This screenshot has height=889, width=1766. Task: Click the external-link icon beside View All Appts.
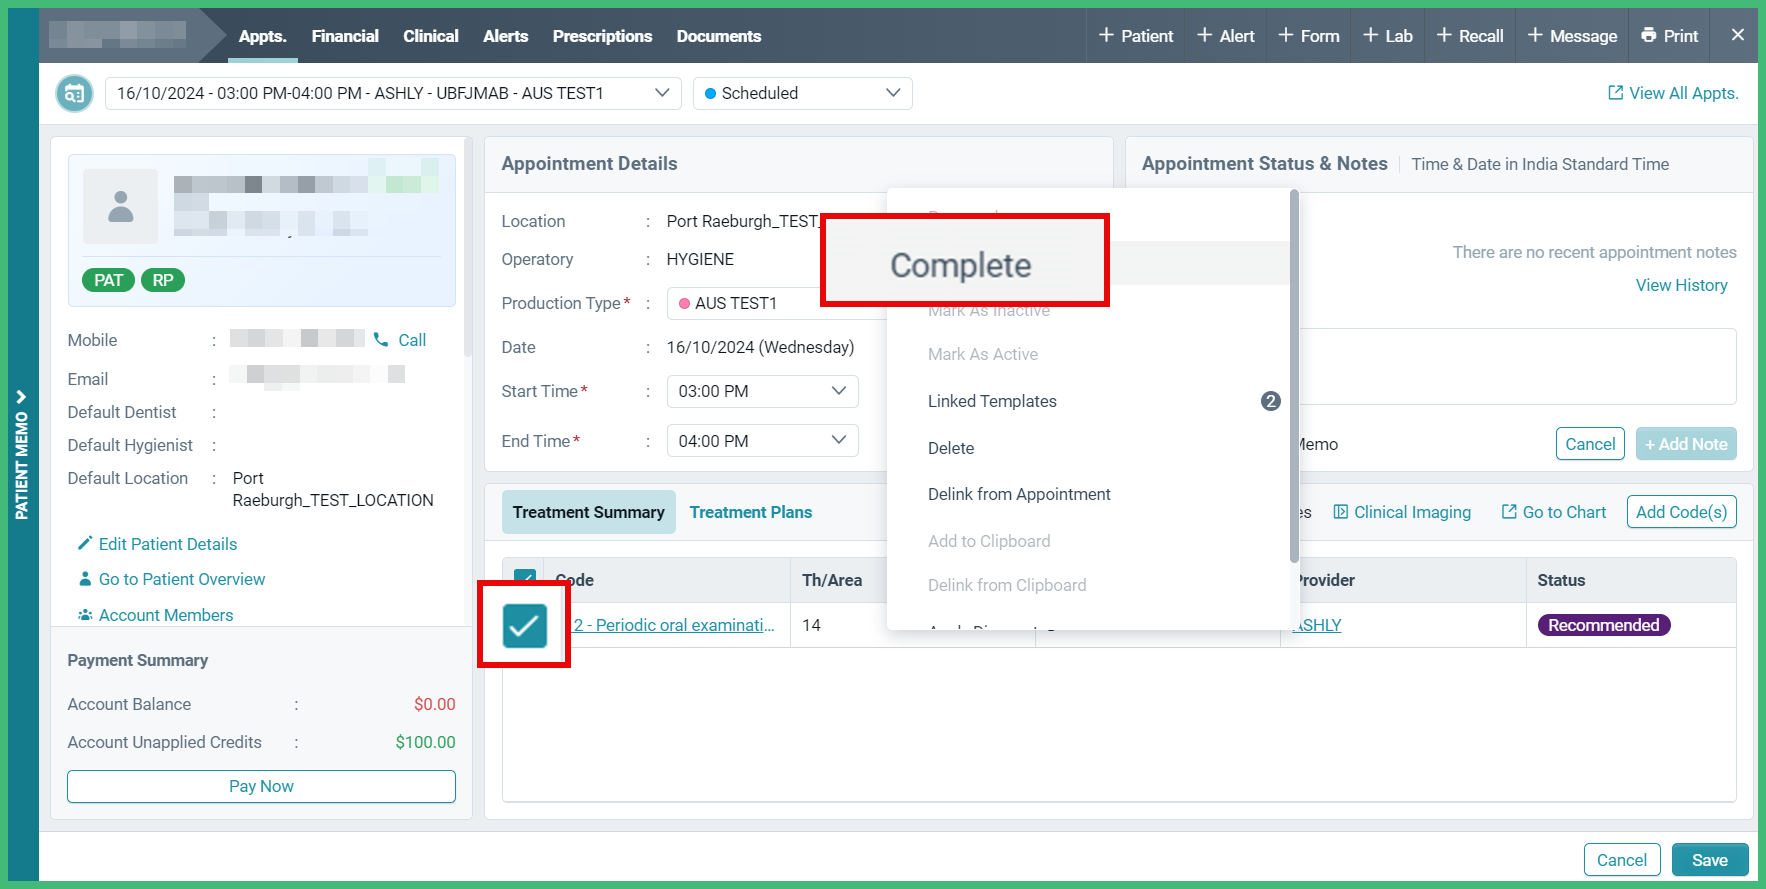point(1615,93)
